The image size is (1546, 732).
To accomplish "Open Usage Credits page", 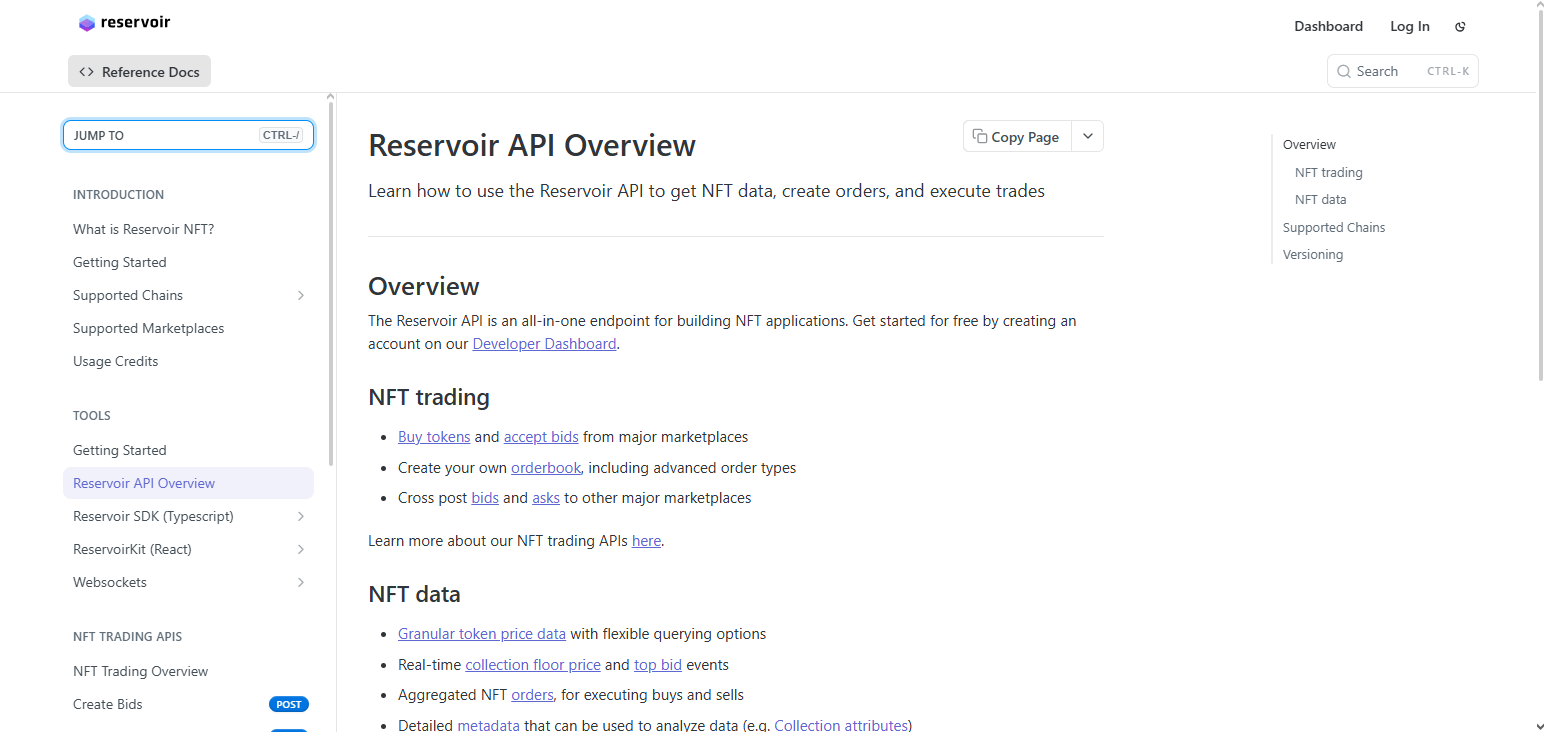I will pyautogui.click(x=115, y=361).
